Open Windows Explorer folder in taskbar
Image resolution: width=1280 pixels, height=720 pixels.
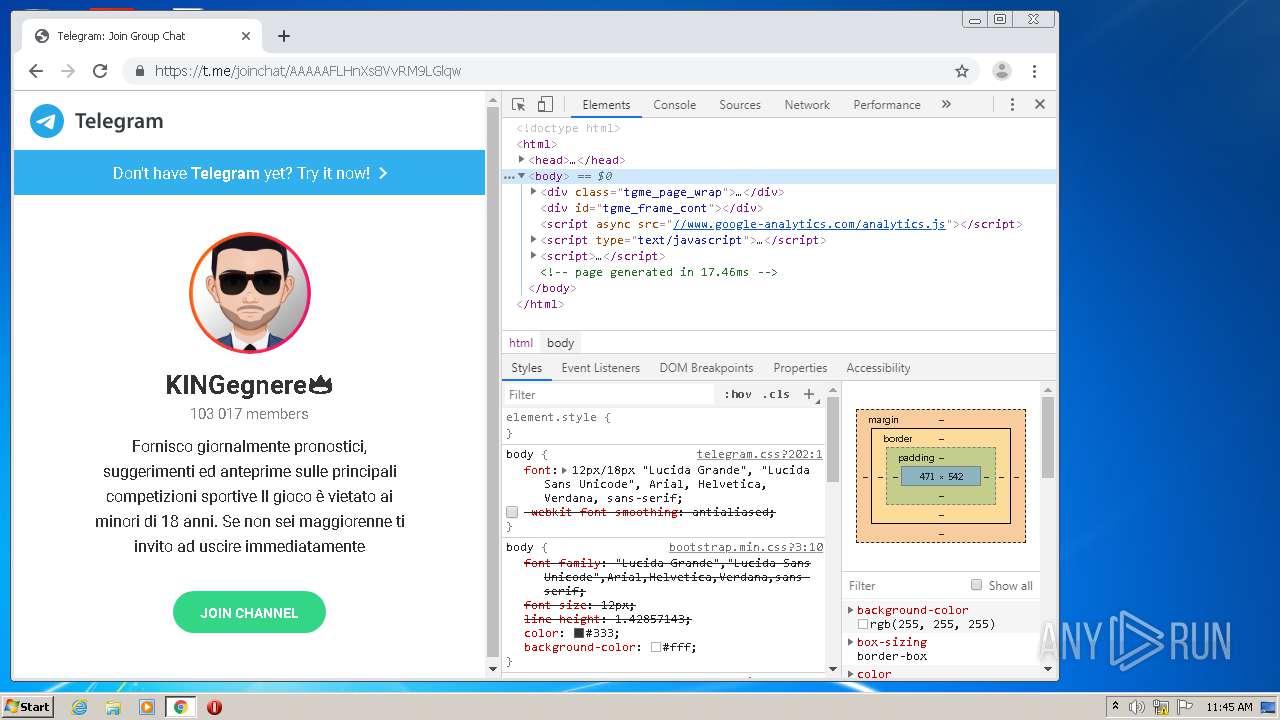(113, 707)
